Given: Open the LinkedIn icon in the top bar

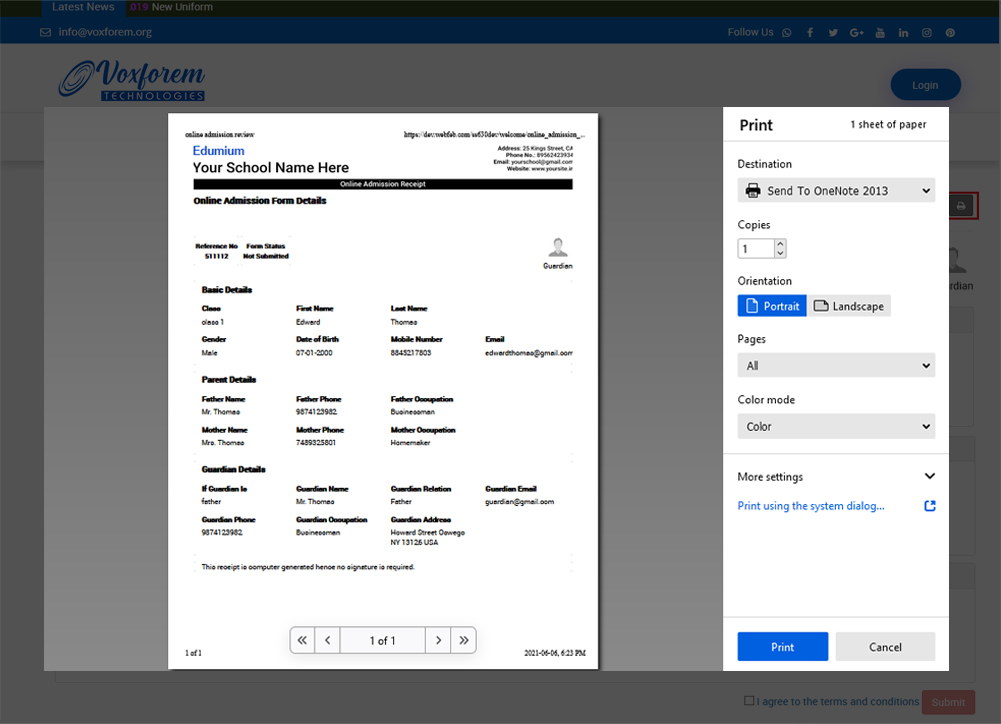Looking at the screenshot, I should [903, 33].
